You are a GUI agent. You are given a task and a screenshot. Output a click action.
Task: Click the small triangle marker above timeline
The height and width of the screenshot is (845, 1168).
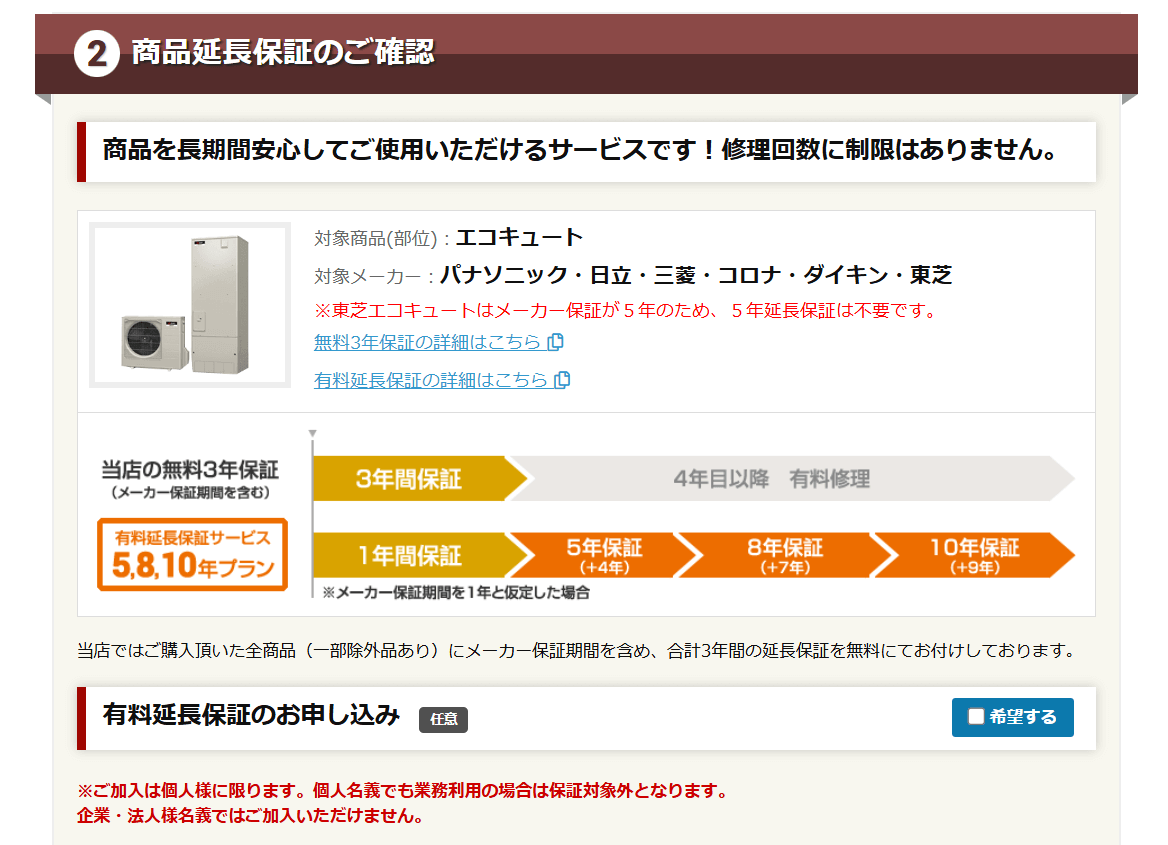(x=313, y=434)
